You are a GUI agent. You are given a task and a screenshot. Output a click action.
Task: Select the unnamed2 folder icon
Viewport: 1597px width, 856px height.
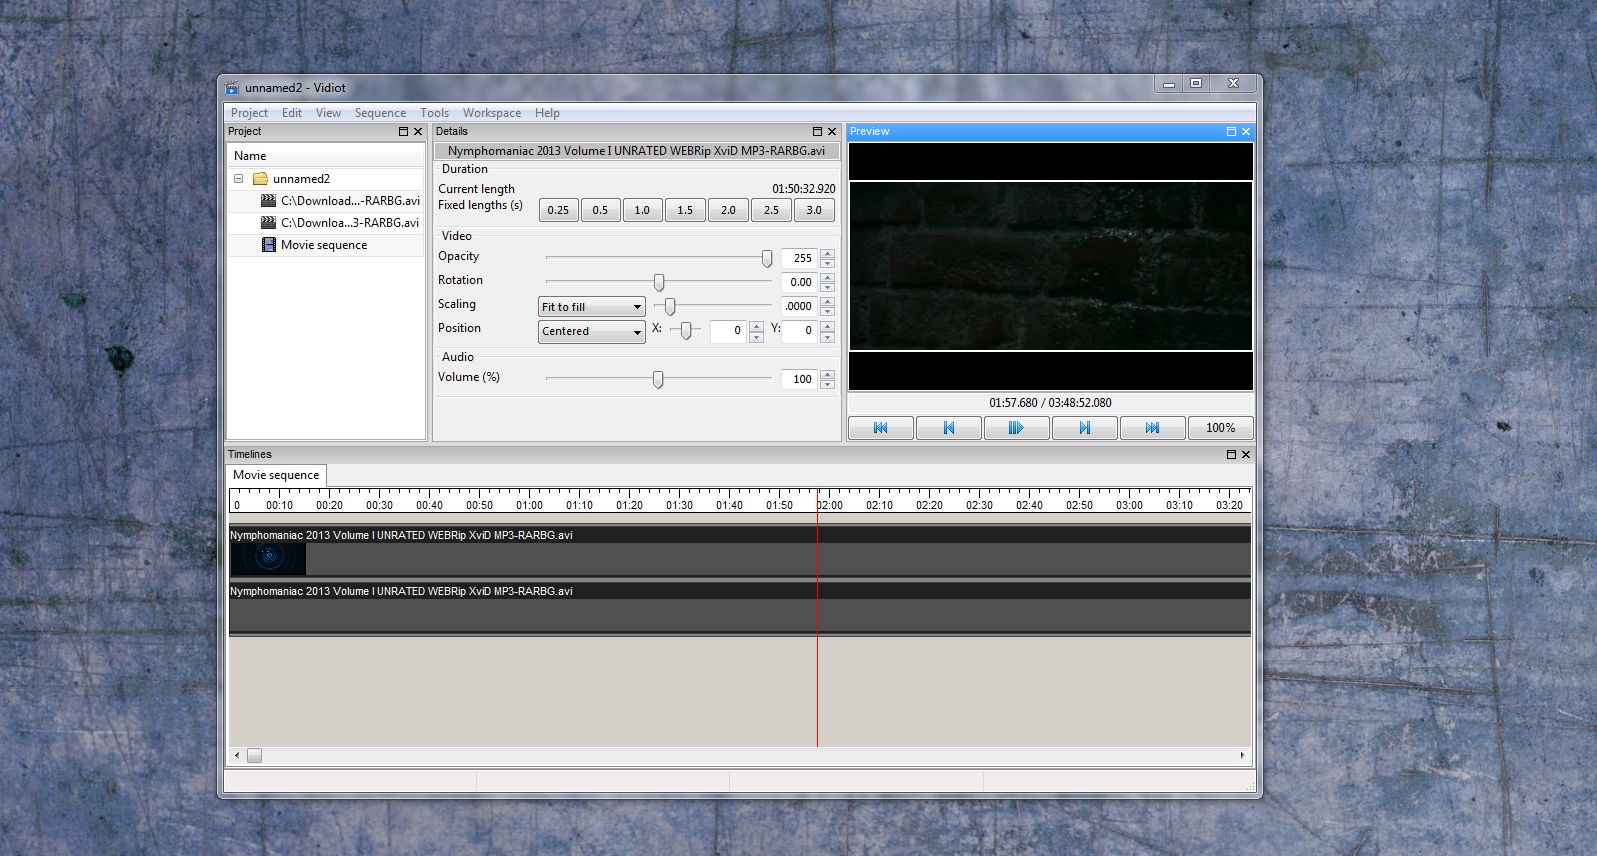260,179
